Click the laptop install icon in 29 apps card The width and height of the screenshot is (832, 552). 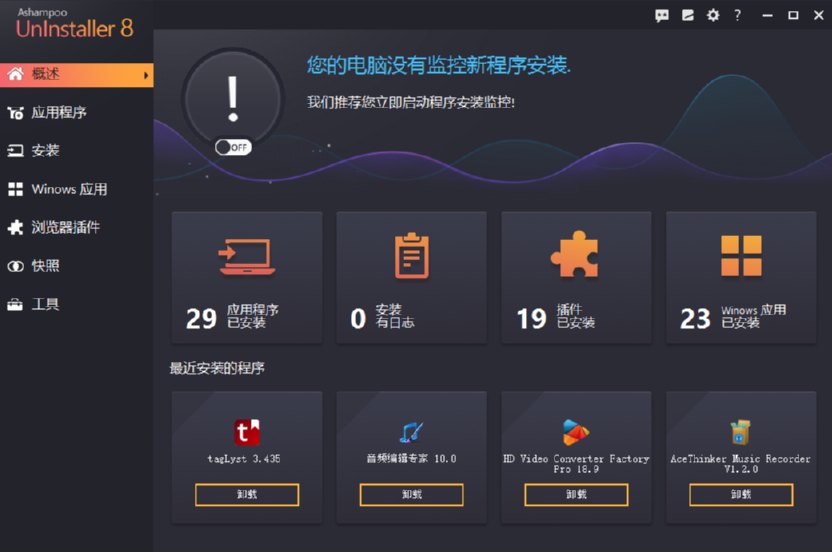click(x=247, y=257)
